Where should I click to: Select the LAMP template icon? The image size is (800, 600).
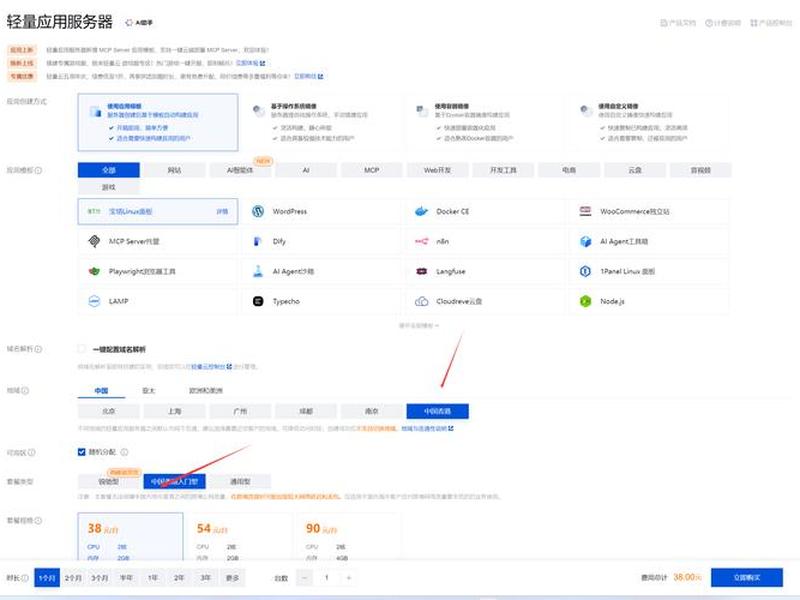94,301
